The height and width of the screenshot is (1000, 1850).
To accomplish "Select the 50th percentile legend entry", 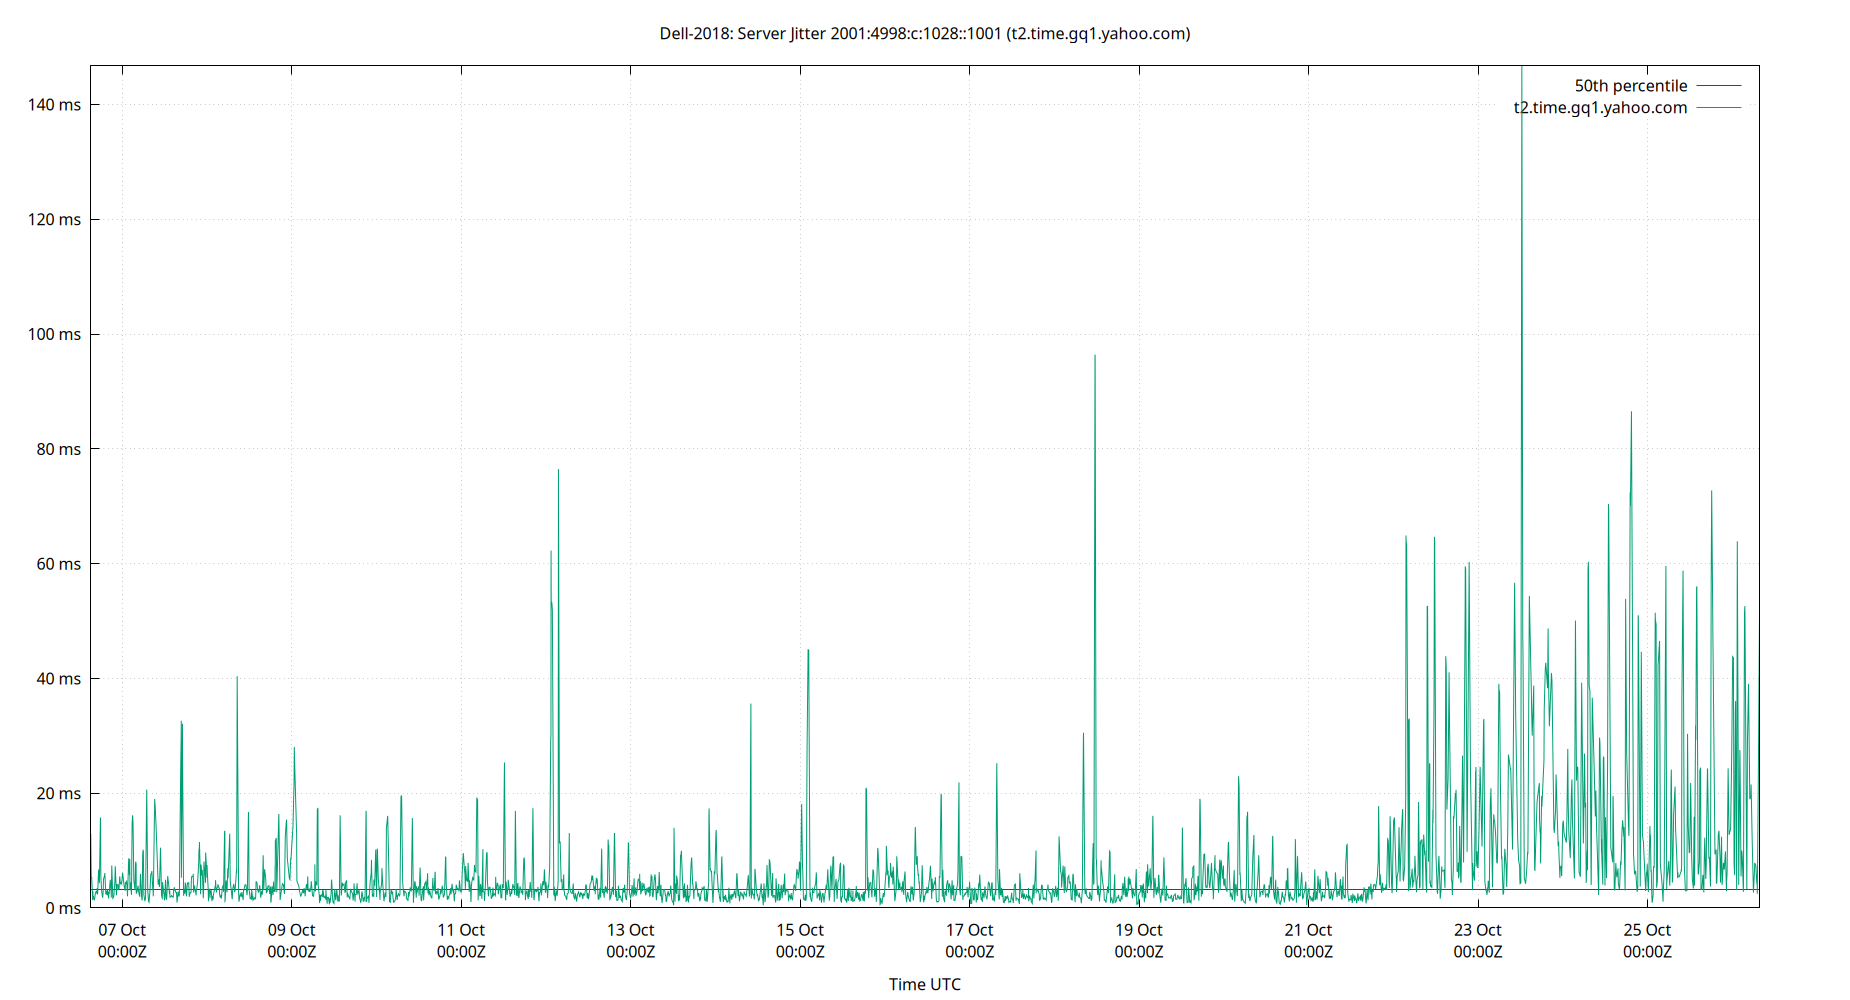I will point(1629,85).
